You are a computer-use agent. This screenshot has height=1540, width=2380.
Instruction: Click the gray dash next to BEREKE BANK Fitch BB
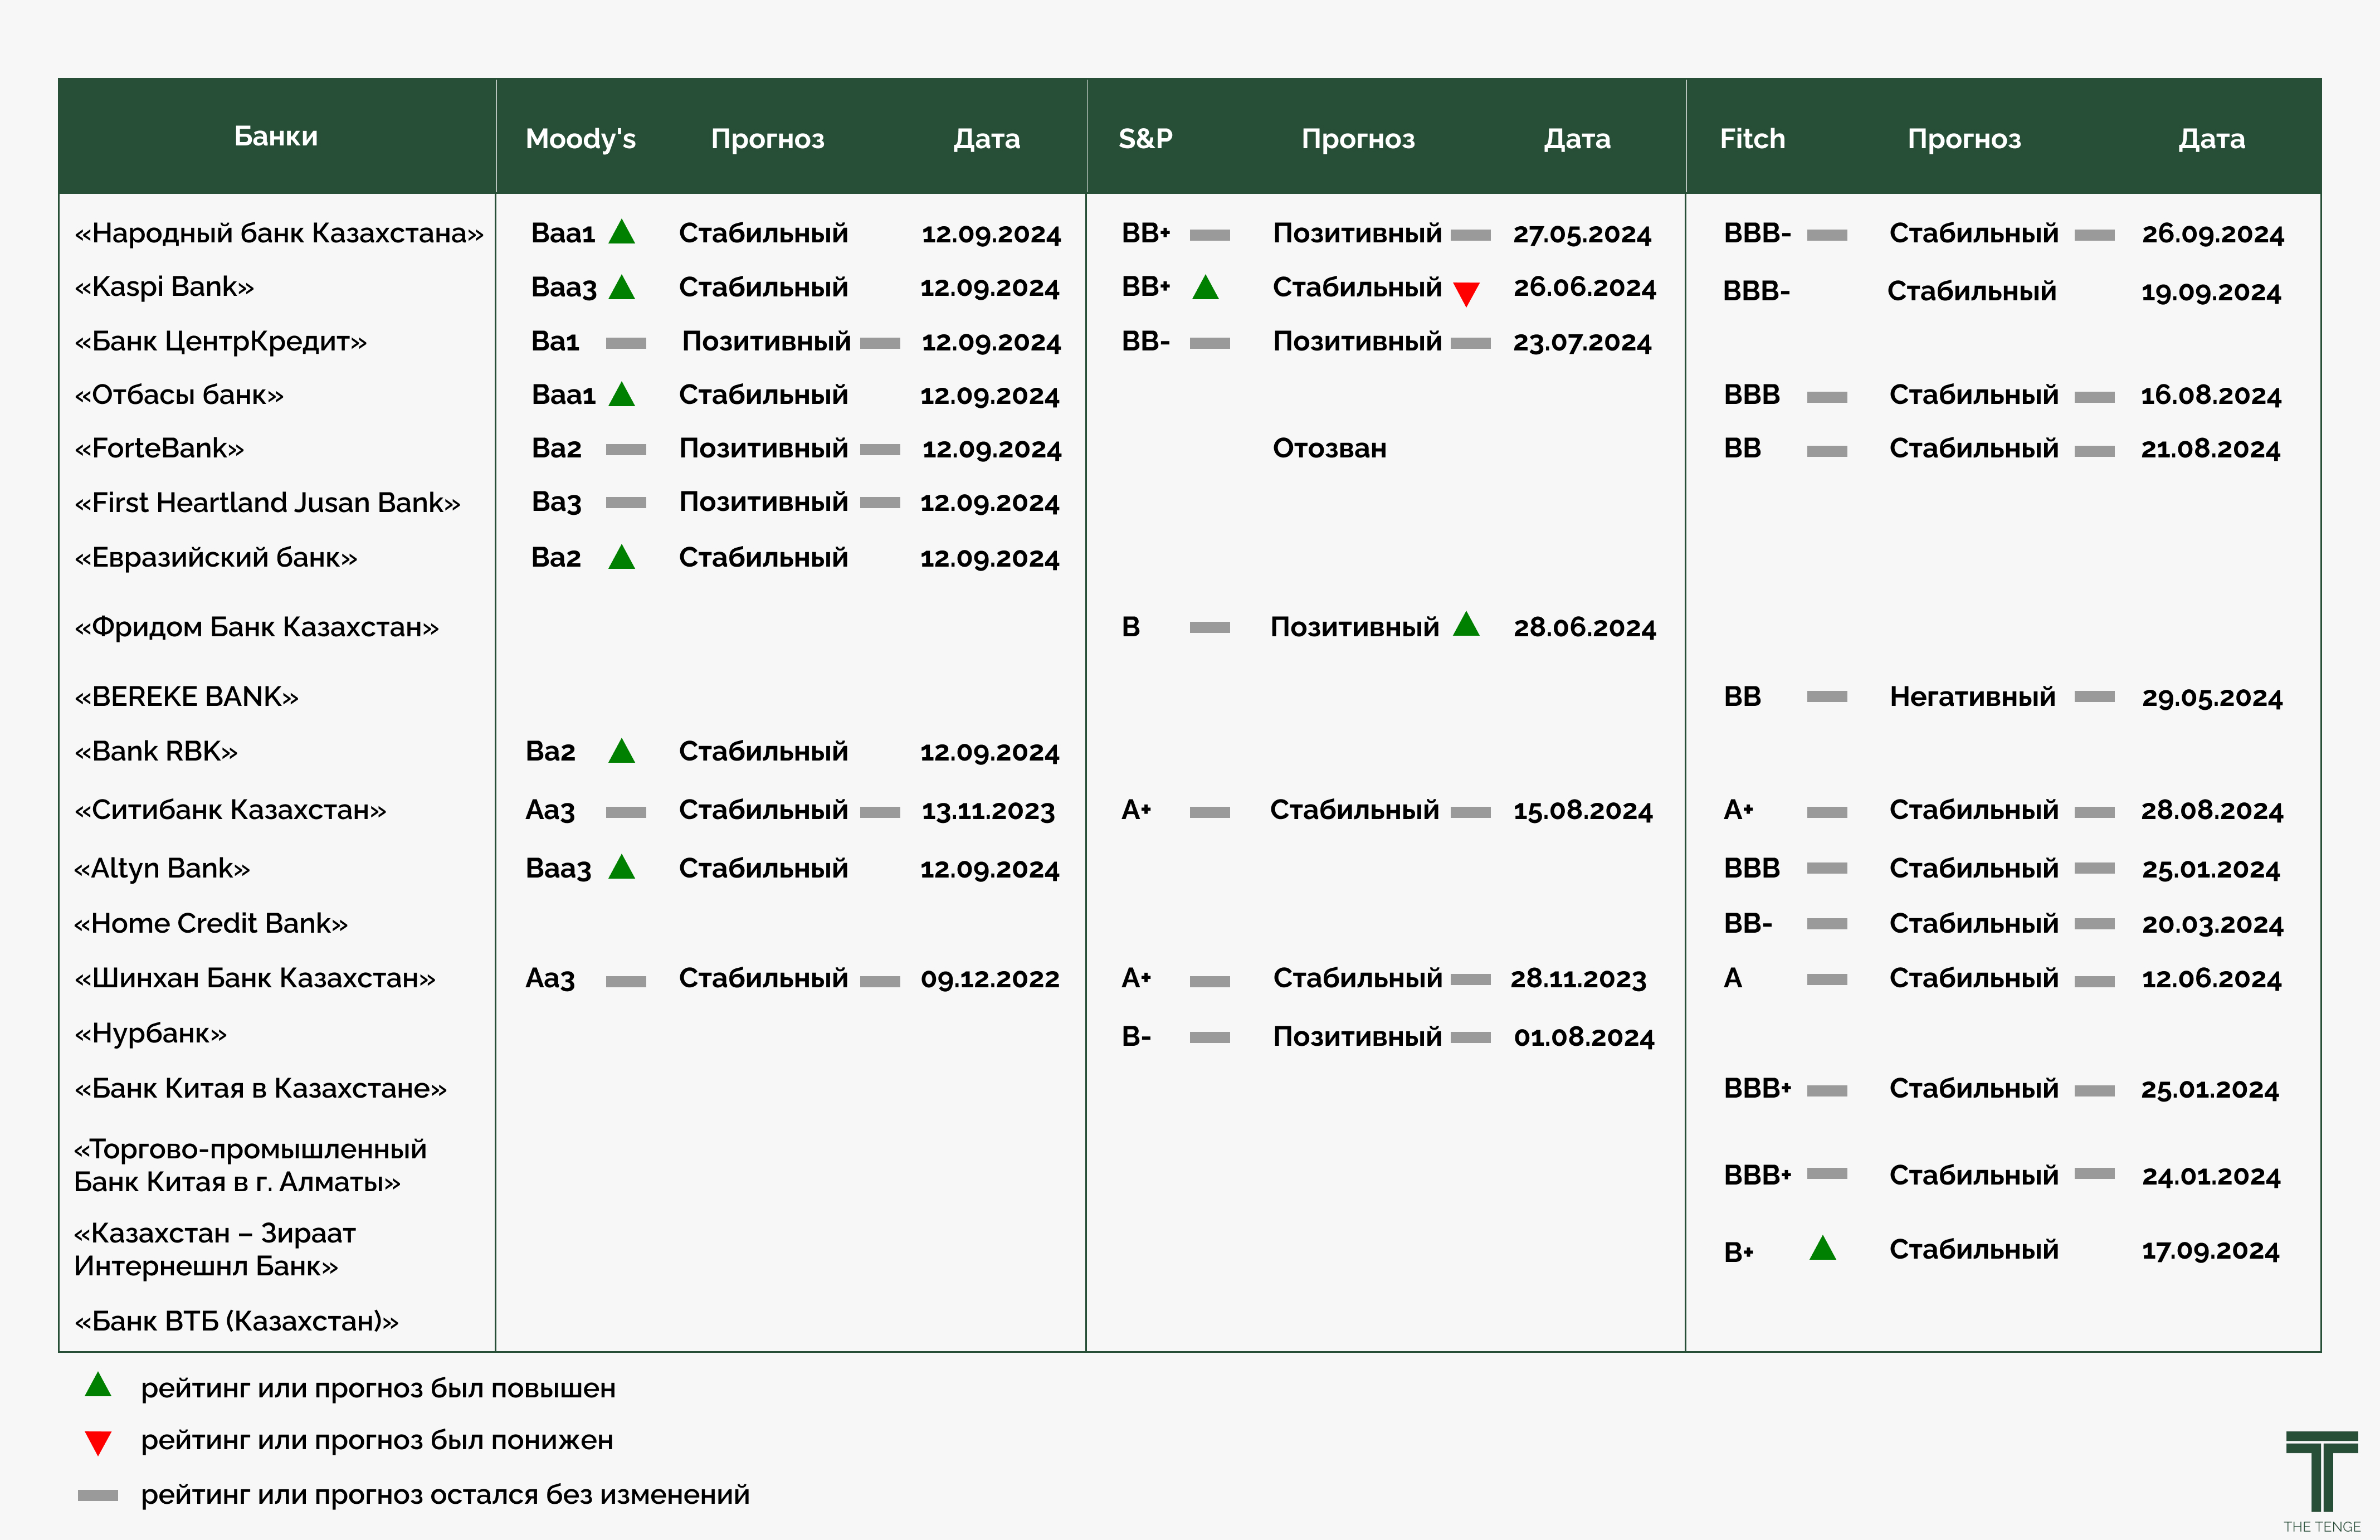click(1827, 696)
